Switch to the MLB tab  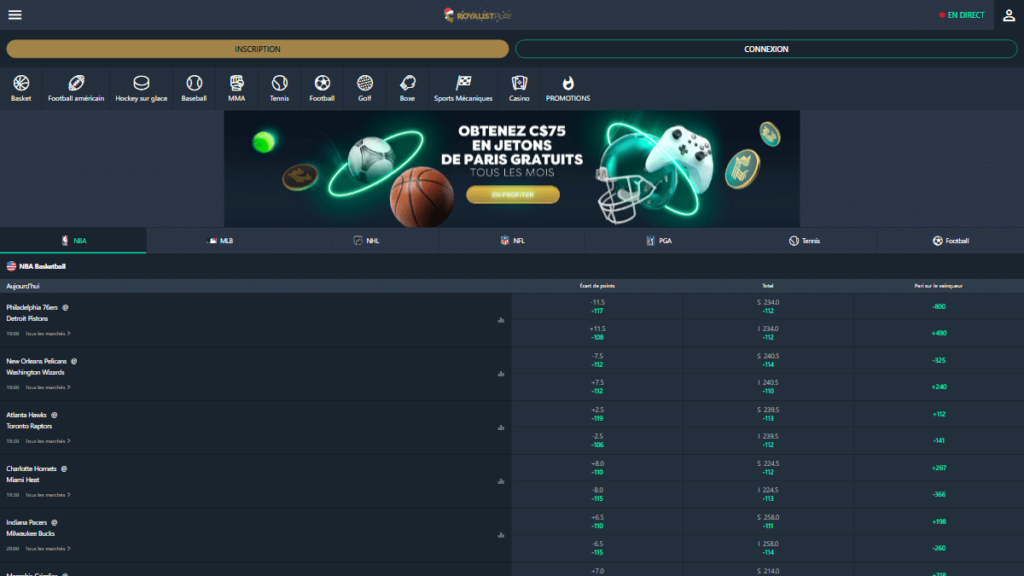(219, 241)
